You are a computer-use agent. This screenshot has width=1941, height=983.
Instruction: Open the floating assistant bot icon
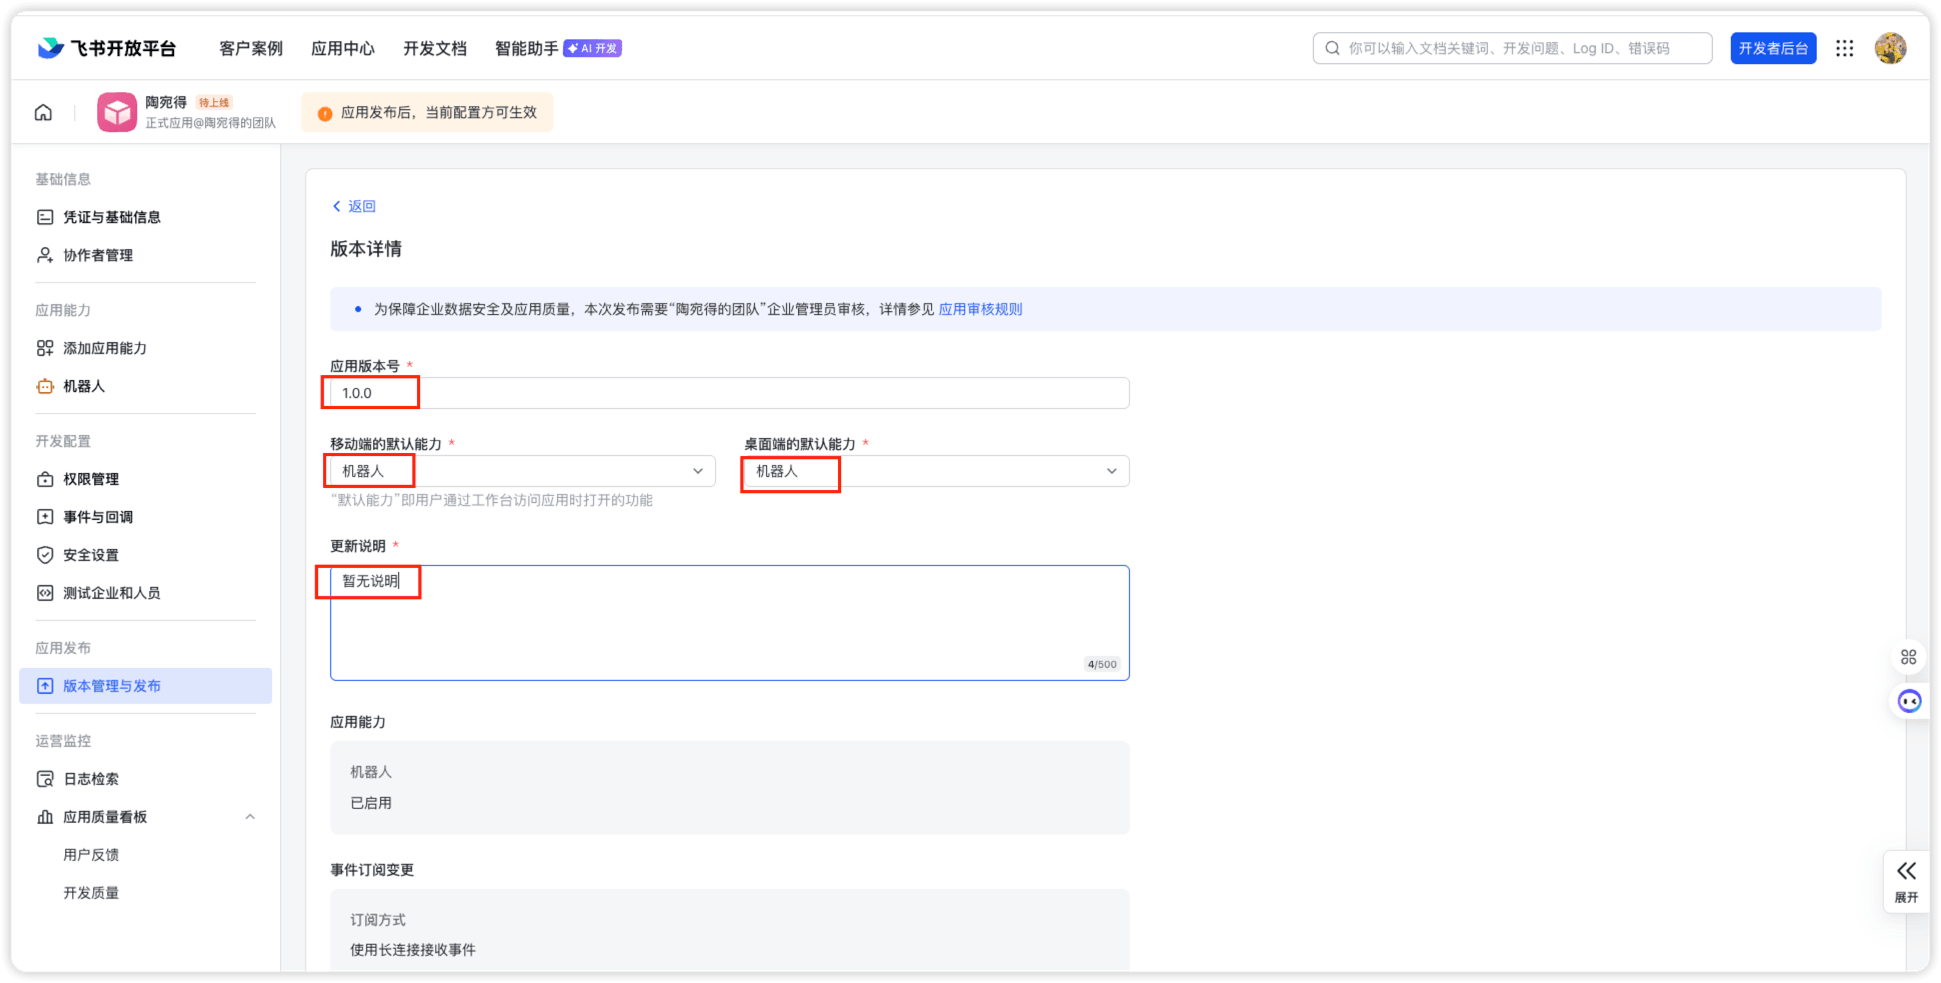[1909, 701]
